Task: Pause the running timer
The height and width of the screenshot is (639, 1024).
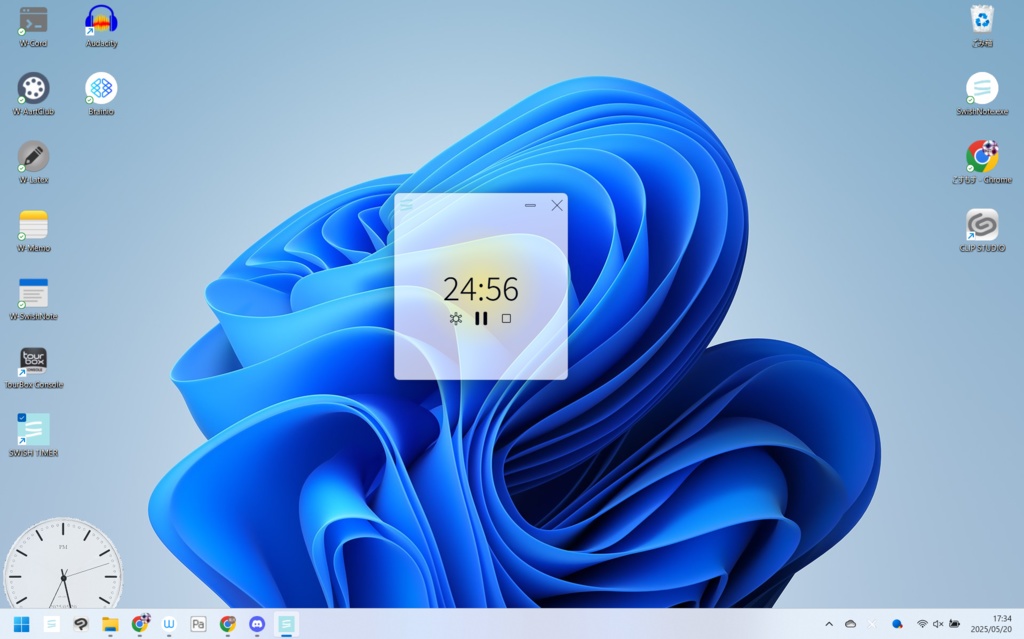Action: point(480,318)
